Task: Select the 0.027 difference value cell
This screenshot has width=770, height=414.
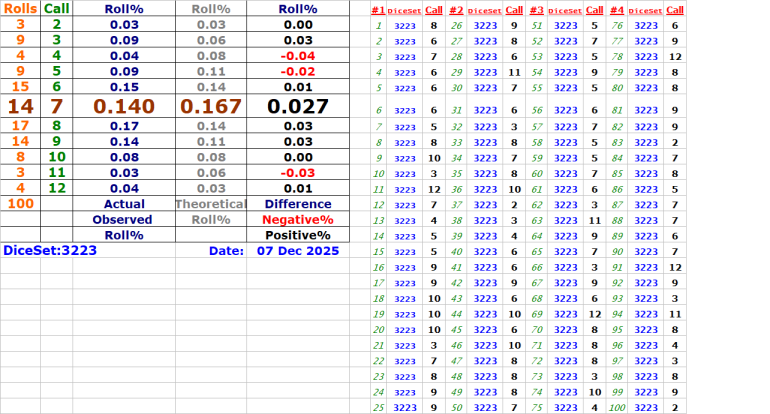Action: click(x=297, y=106)
